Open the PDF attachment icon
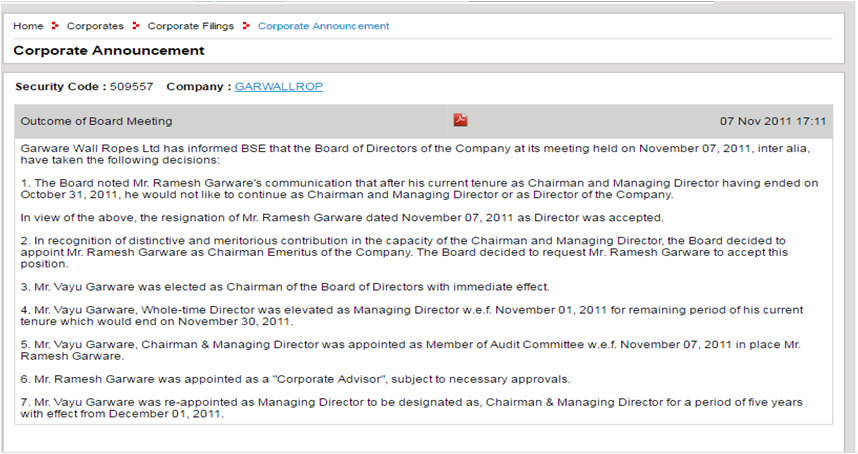This screenshot has height=454, width=858. click(x=461, y=121)
